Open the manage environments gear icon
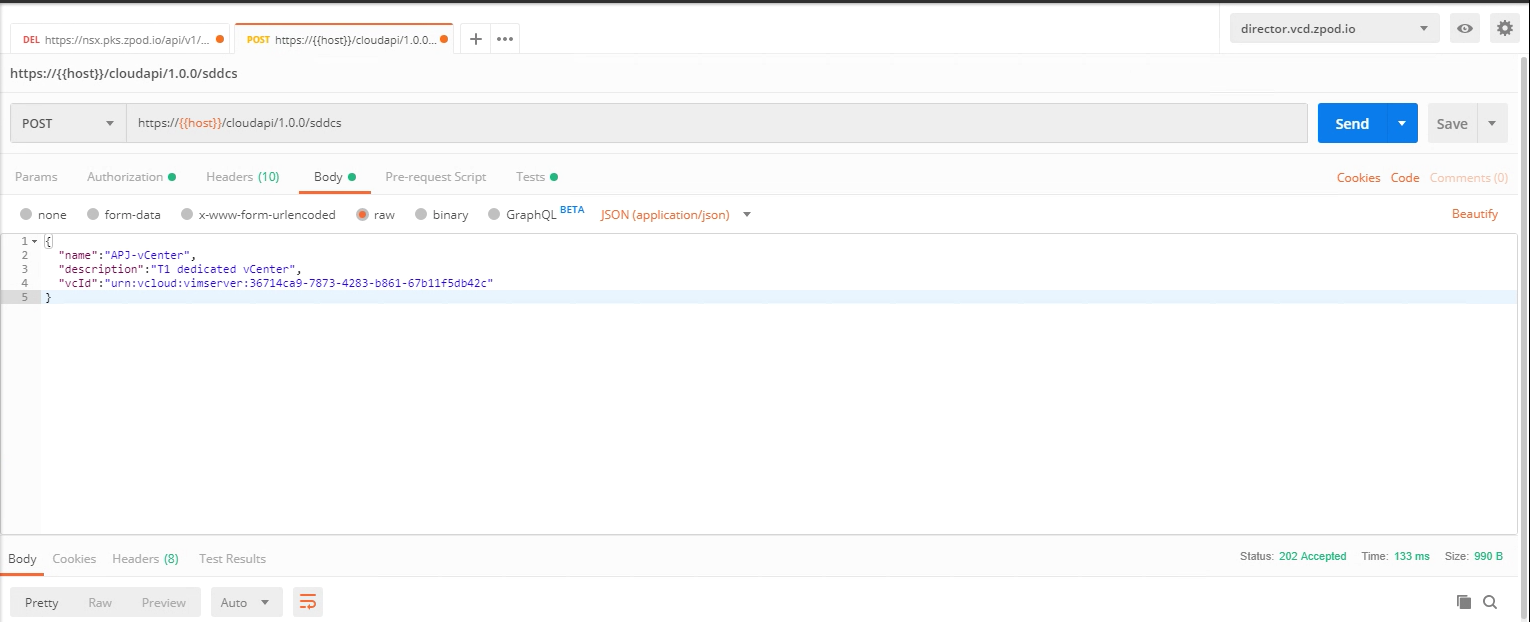This screenshot has height=622, width=1530. (x=1504, y=29)
